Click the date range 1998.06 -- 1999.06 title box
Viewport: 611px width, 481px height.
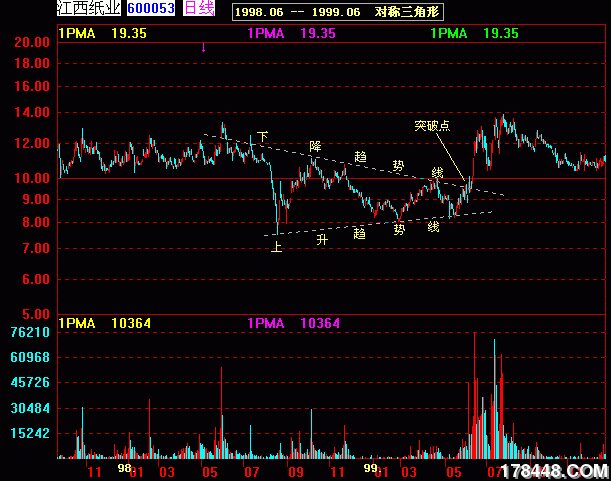pyautogui.click(x=337, y=12)
